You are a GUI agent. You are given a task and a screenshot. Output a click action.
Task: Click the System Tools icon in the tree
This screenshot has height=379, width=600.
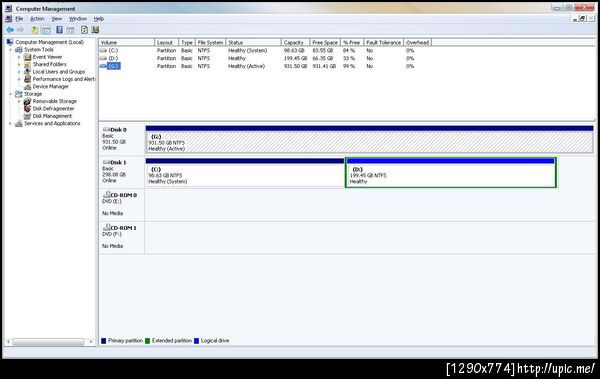[19, 50]
